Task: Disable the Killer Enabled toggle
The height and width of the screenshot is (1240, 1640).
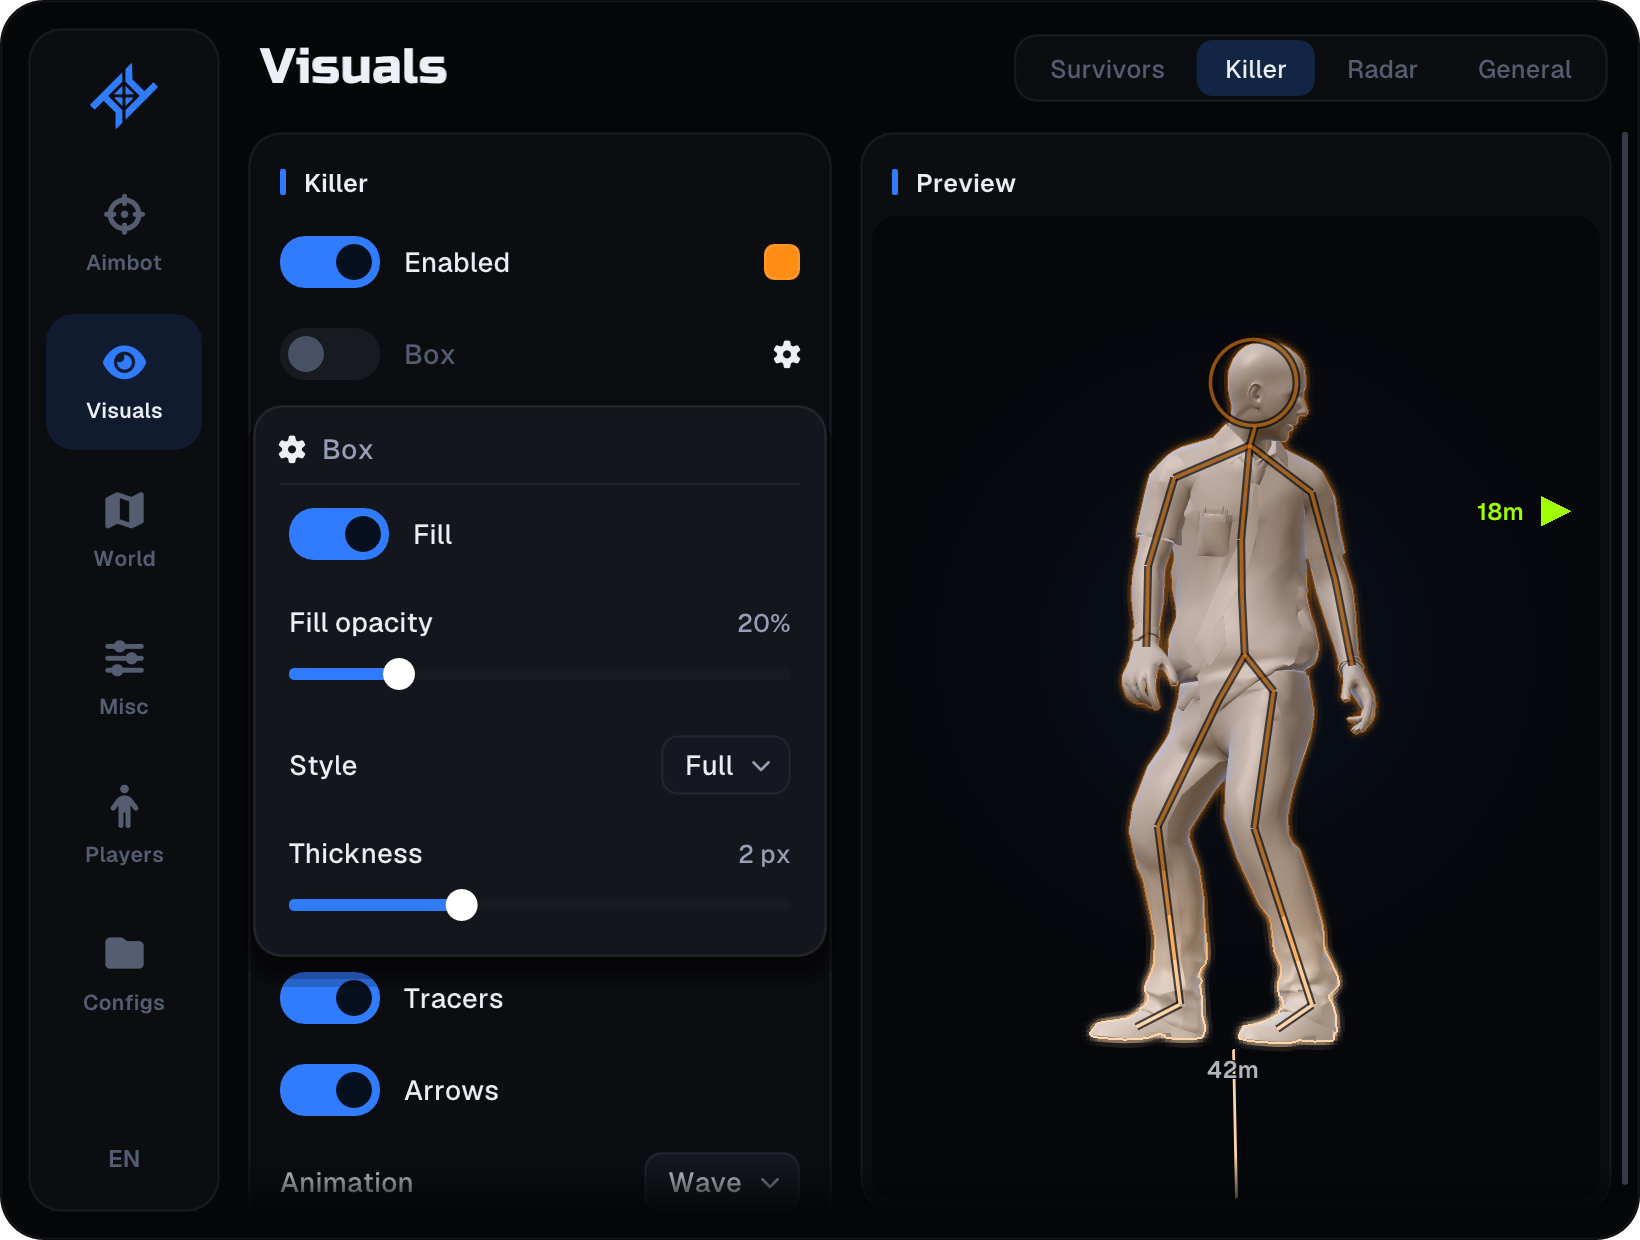Action: point(330,262)
